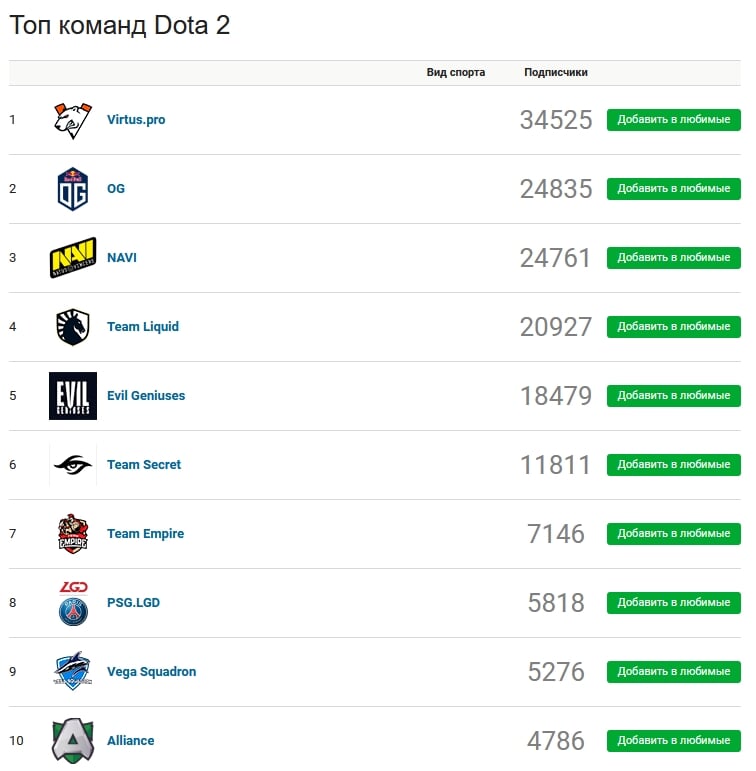
Task: Open the Vega Squadron shark logo
Action: (x=73, y=672)
